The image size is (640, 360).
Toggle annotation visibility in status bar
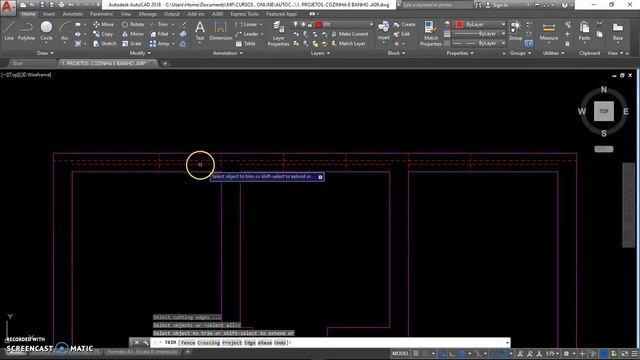point(520,353)
